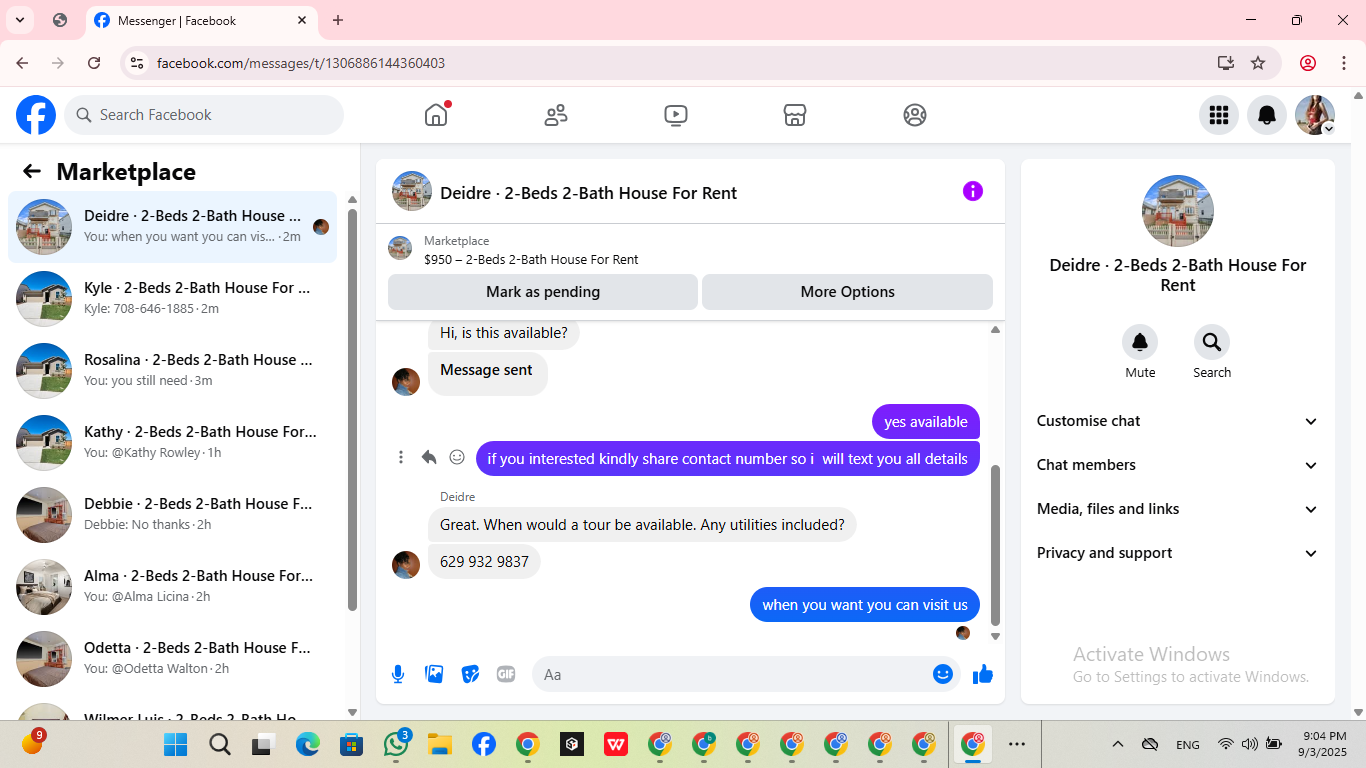Click the phone number 629 932 9837 message
Image resolution: width=1366 pixels, height=768 pixels.
tap(484, 561)
